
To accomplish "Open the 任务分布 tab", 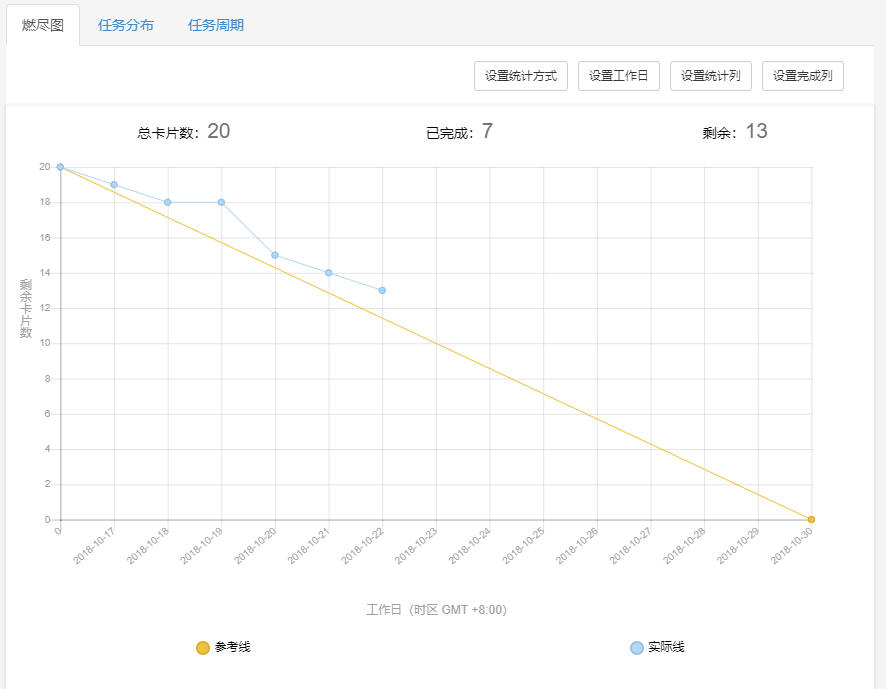I will coord(125,25).
